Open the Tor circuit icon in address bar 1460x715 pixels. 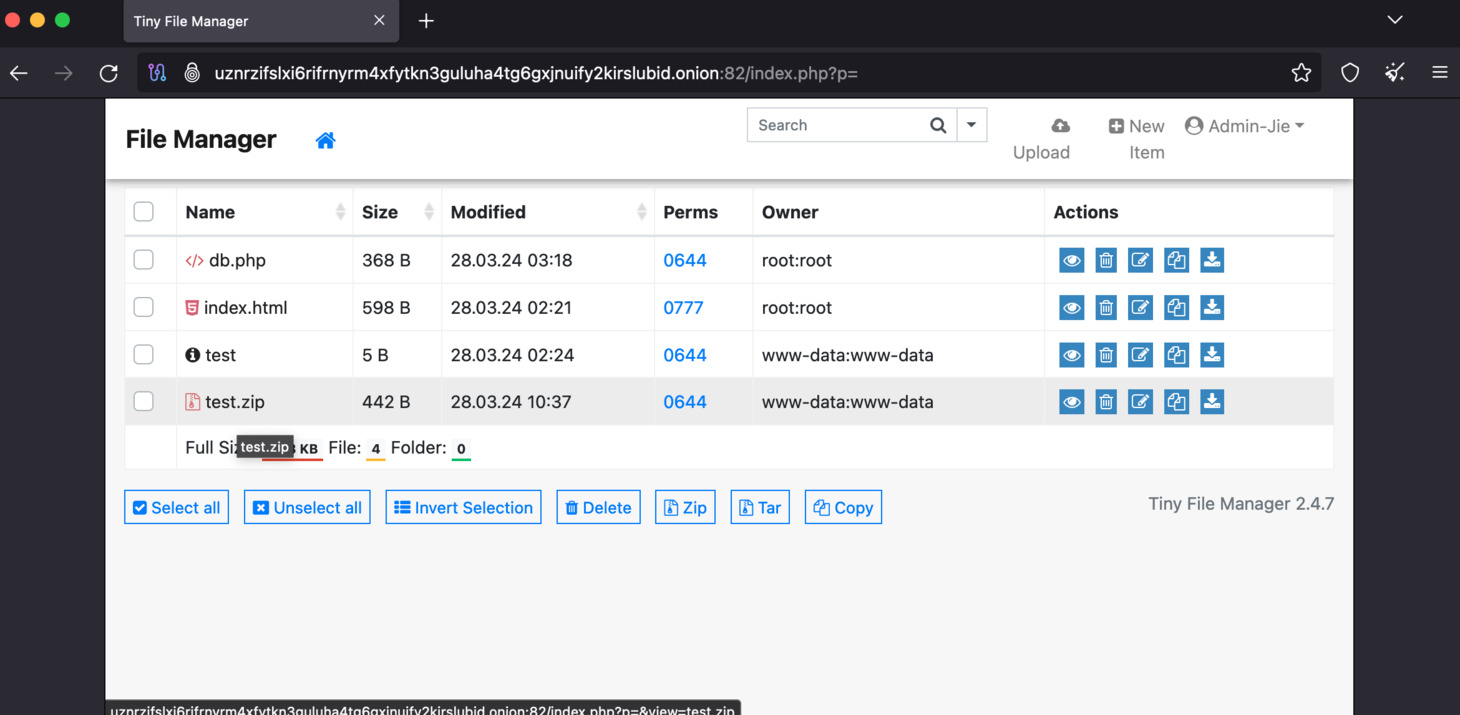point(157,72)
